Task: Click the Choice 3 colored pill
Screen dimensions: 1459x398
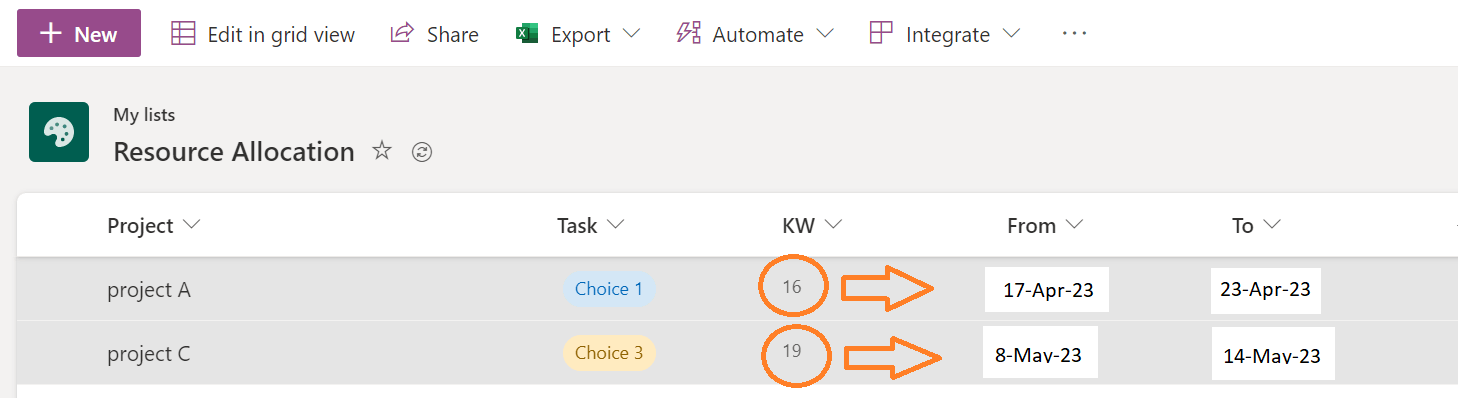Action: coord(609,353)
